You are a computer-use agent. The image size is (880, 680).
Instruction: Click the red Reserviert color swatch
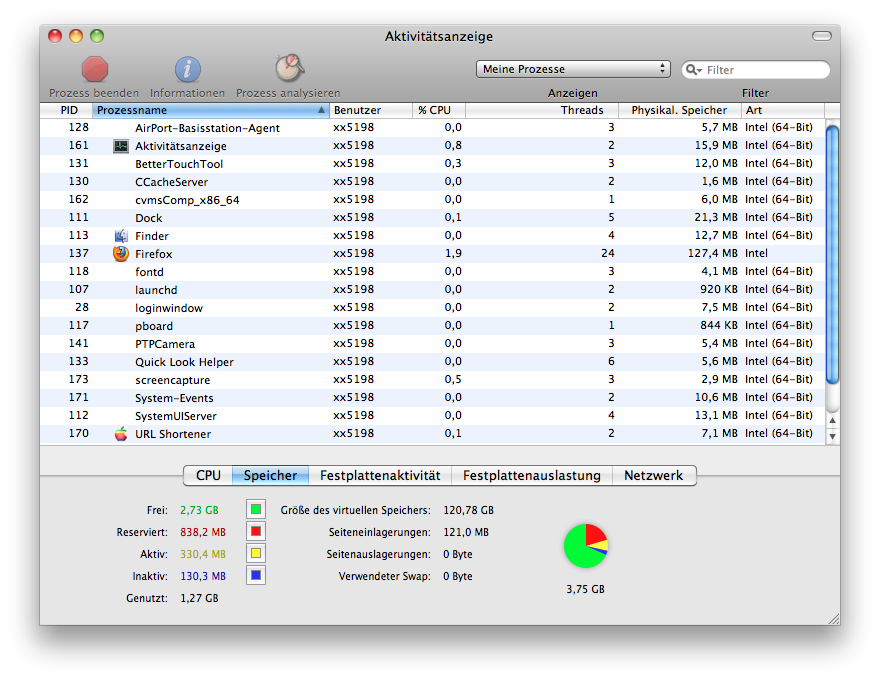256,532
